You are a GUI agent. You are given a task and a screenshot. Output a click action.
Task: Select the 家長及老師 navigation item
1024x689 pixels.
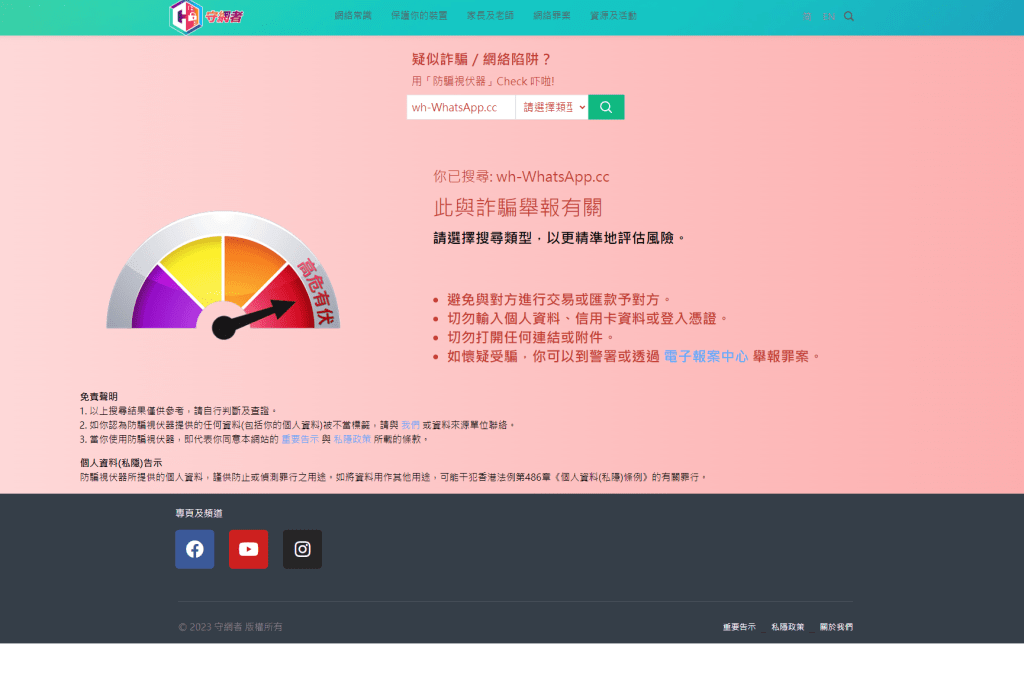point(490,16)
